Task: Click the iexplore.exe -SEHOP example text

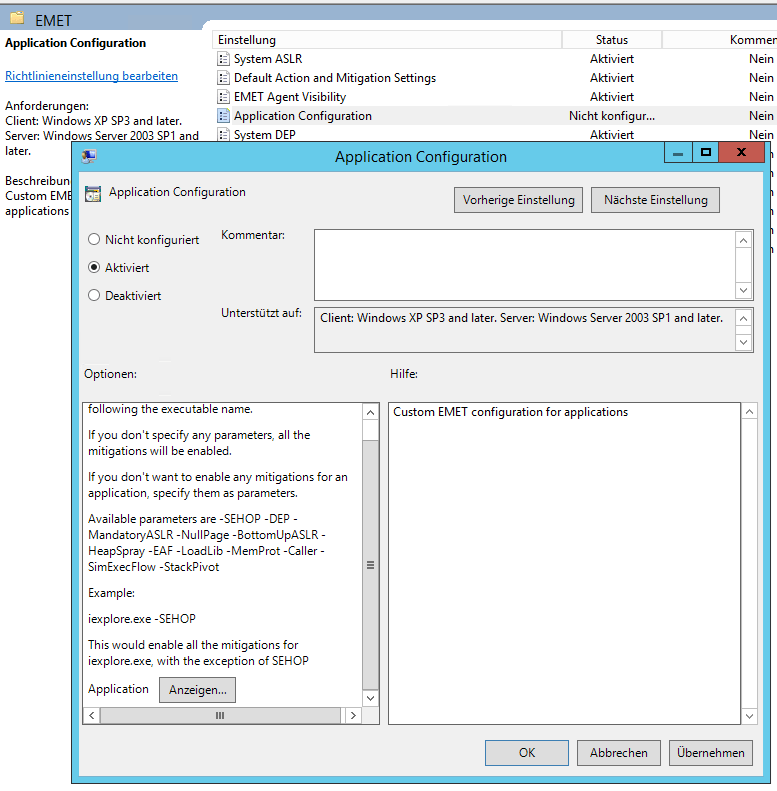Action: (x=142, y=619)
